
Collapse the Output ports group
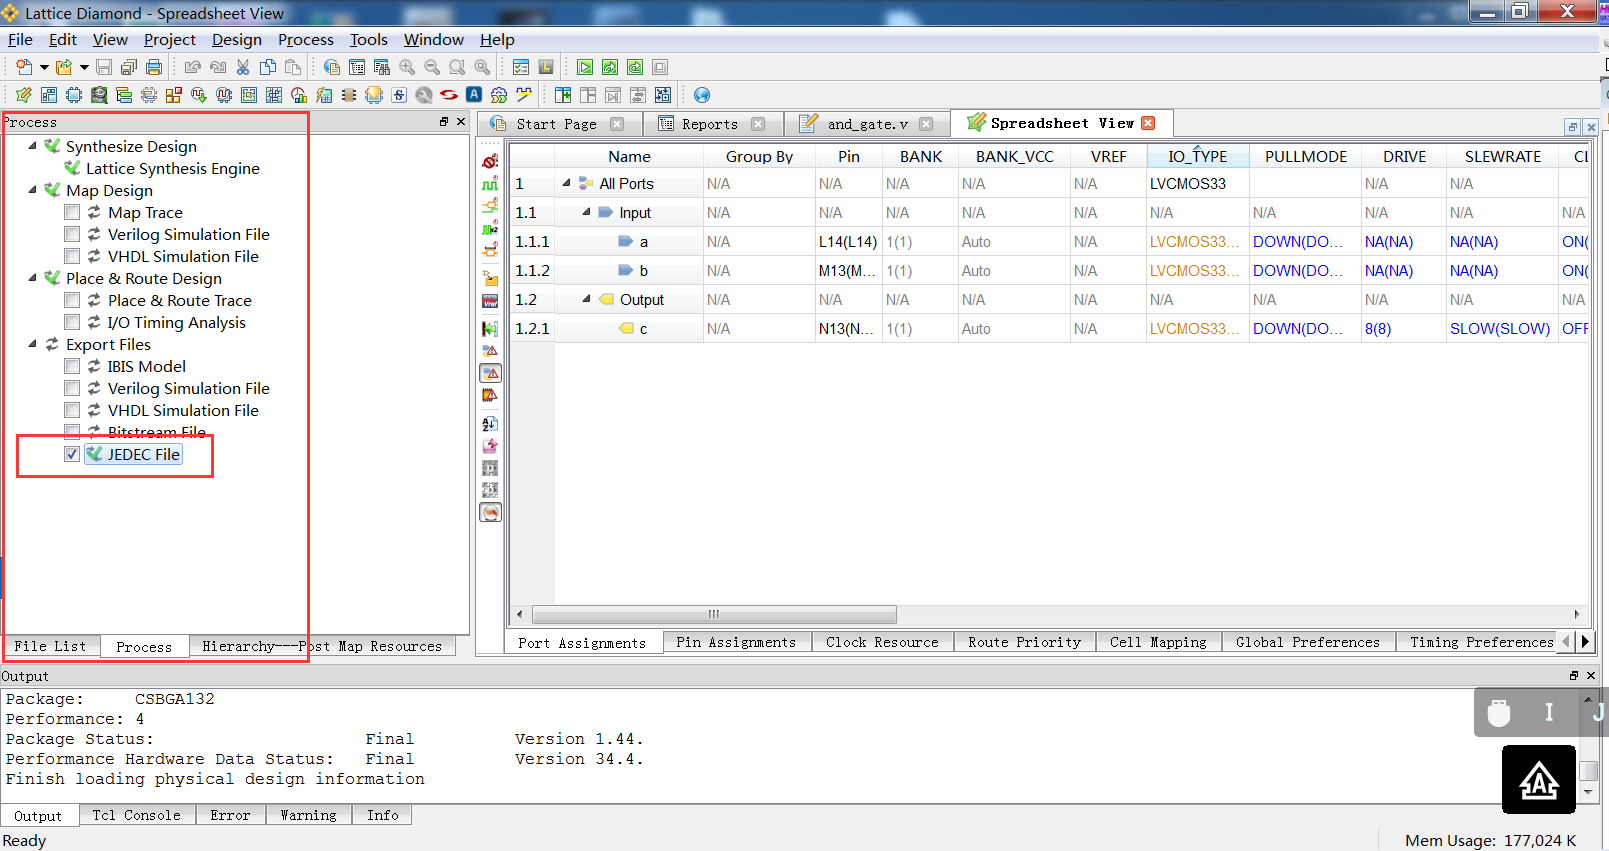coord(587,299)
